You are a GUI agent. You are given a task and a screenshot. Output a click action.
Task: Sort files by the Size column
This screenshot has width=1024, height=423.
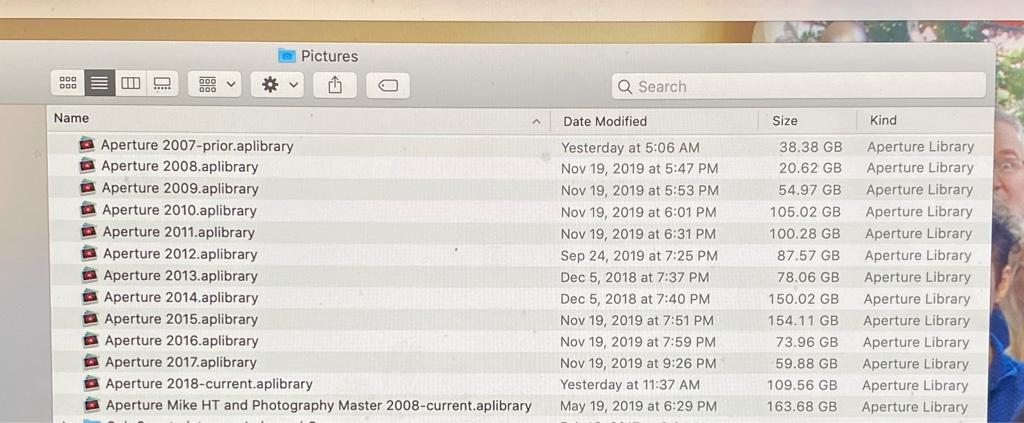785,121
